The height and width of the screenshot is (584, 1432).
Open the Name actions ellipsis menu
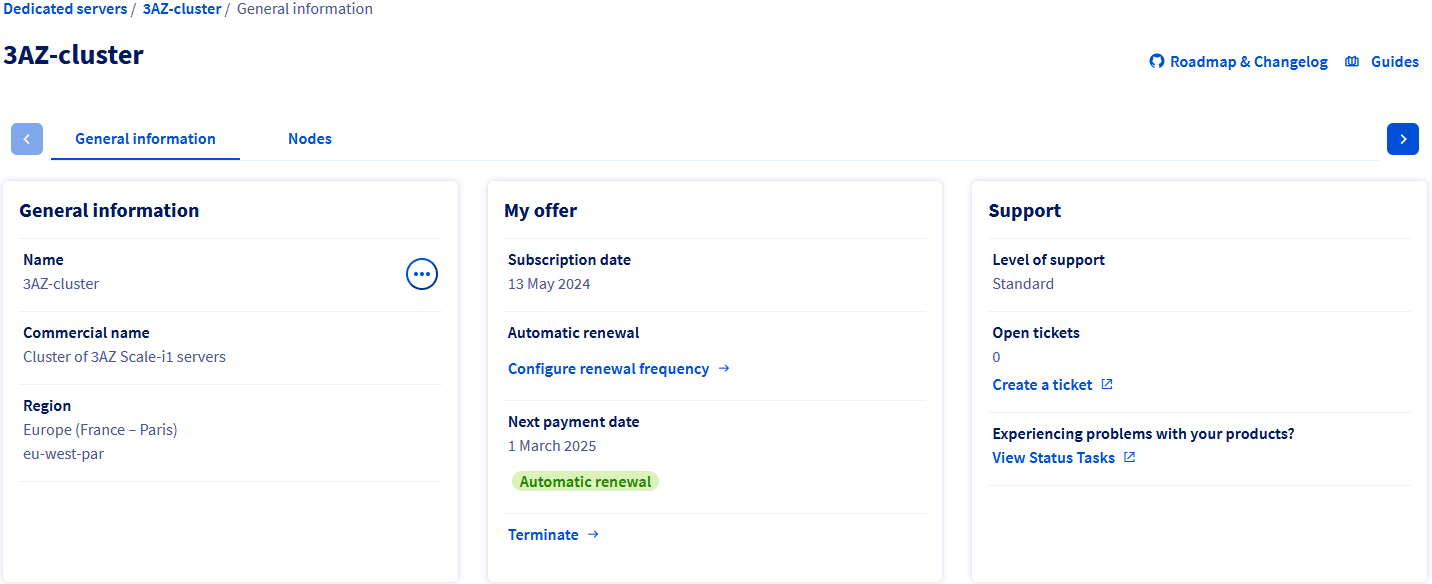coord(422,273)
